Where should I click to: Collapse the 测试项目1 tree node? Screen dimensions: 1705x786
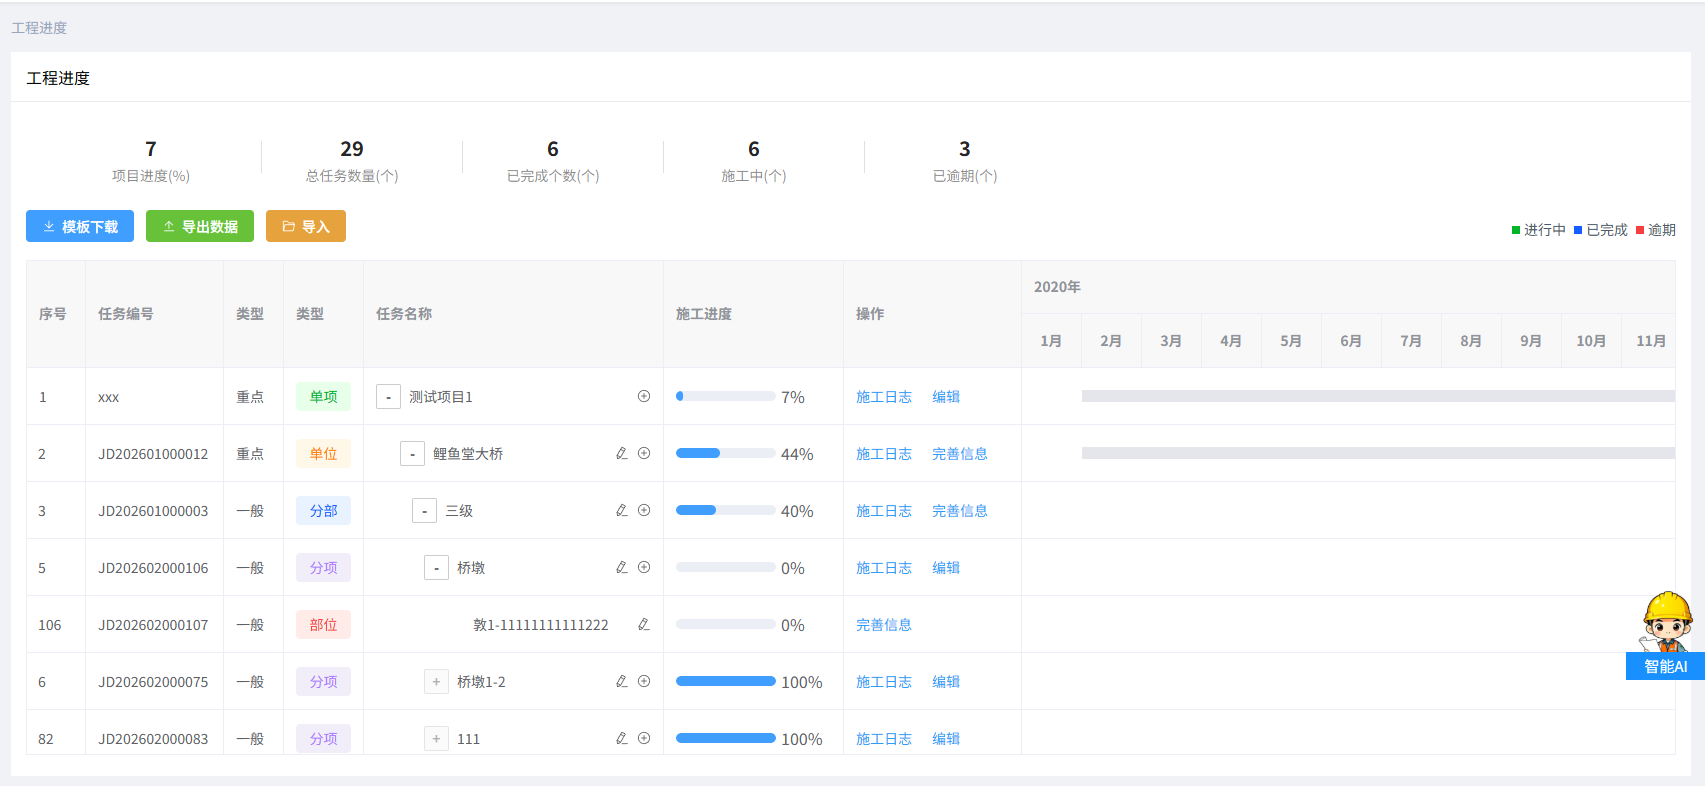click(x=388, y=397)
